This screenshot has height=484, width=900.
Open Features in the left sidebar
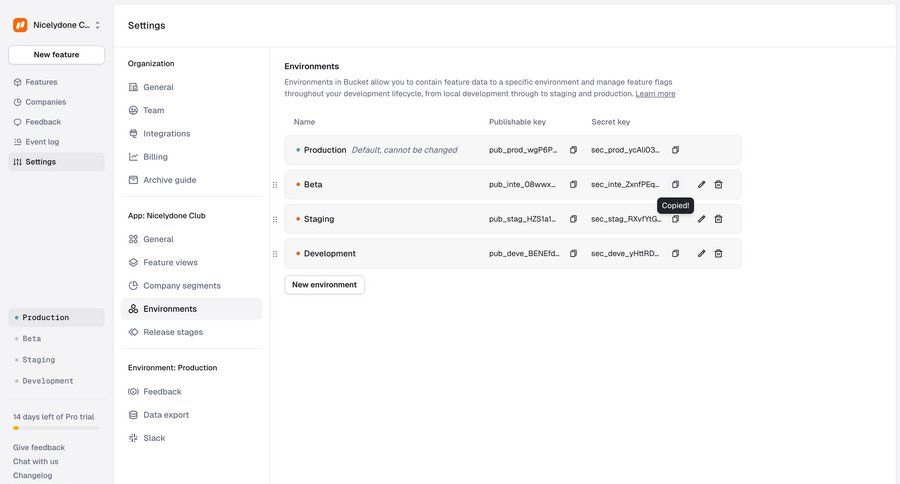point(56,82)
